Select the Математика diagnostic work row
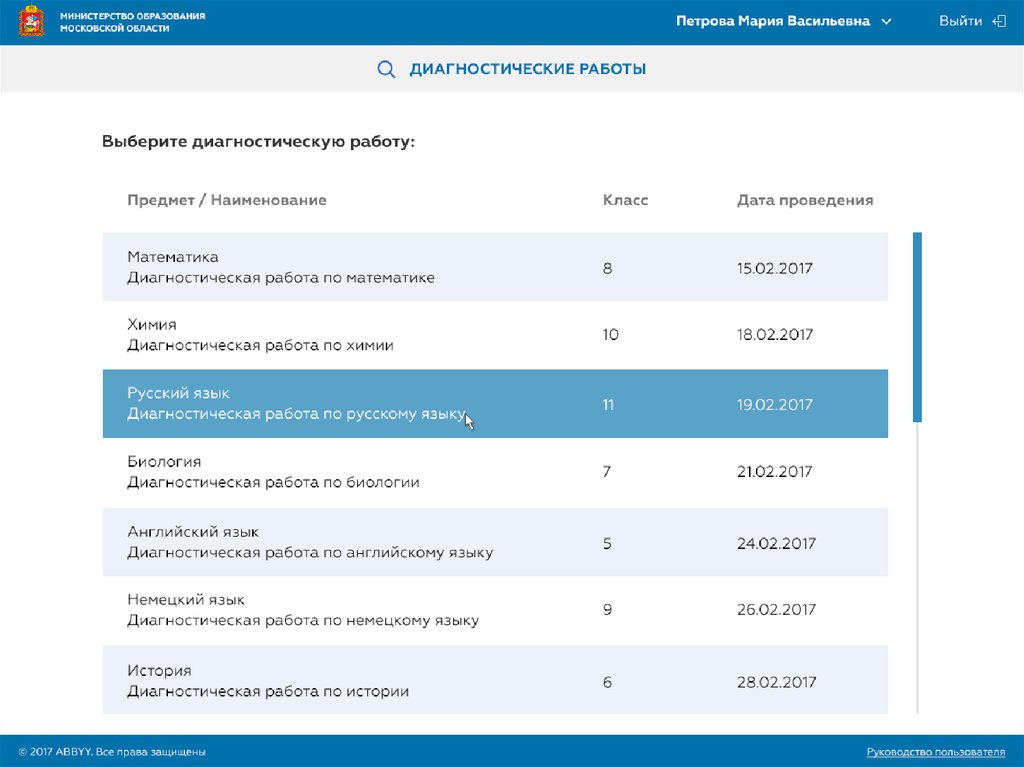Image resolution: width=1024 pixels, height=767 pixels. click(x=495, y=267)
